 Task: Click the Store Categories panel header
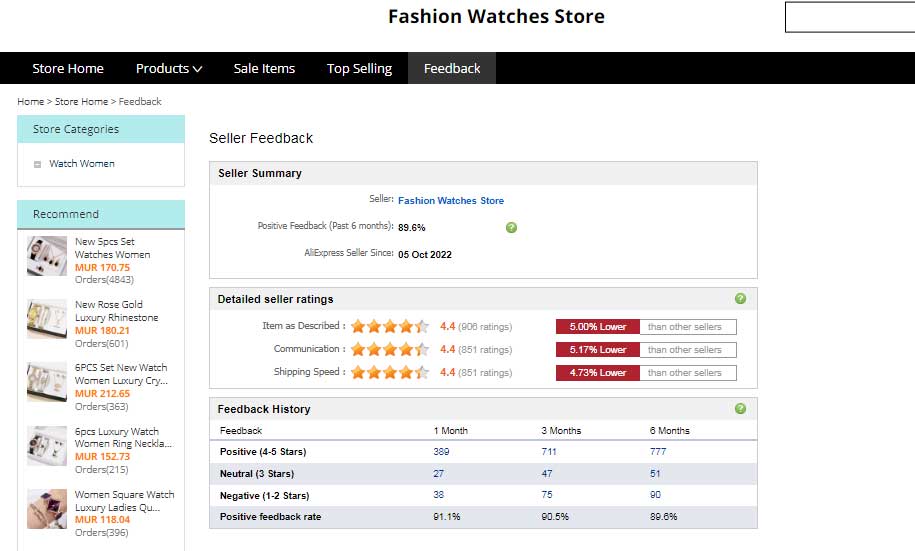click(x=101, y=129)
